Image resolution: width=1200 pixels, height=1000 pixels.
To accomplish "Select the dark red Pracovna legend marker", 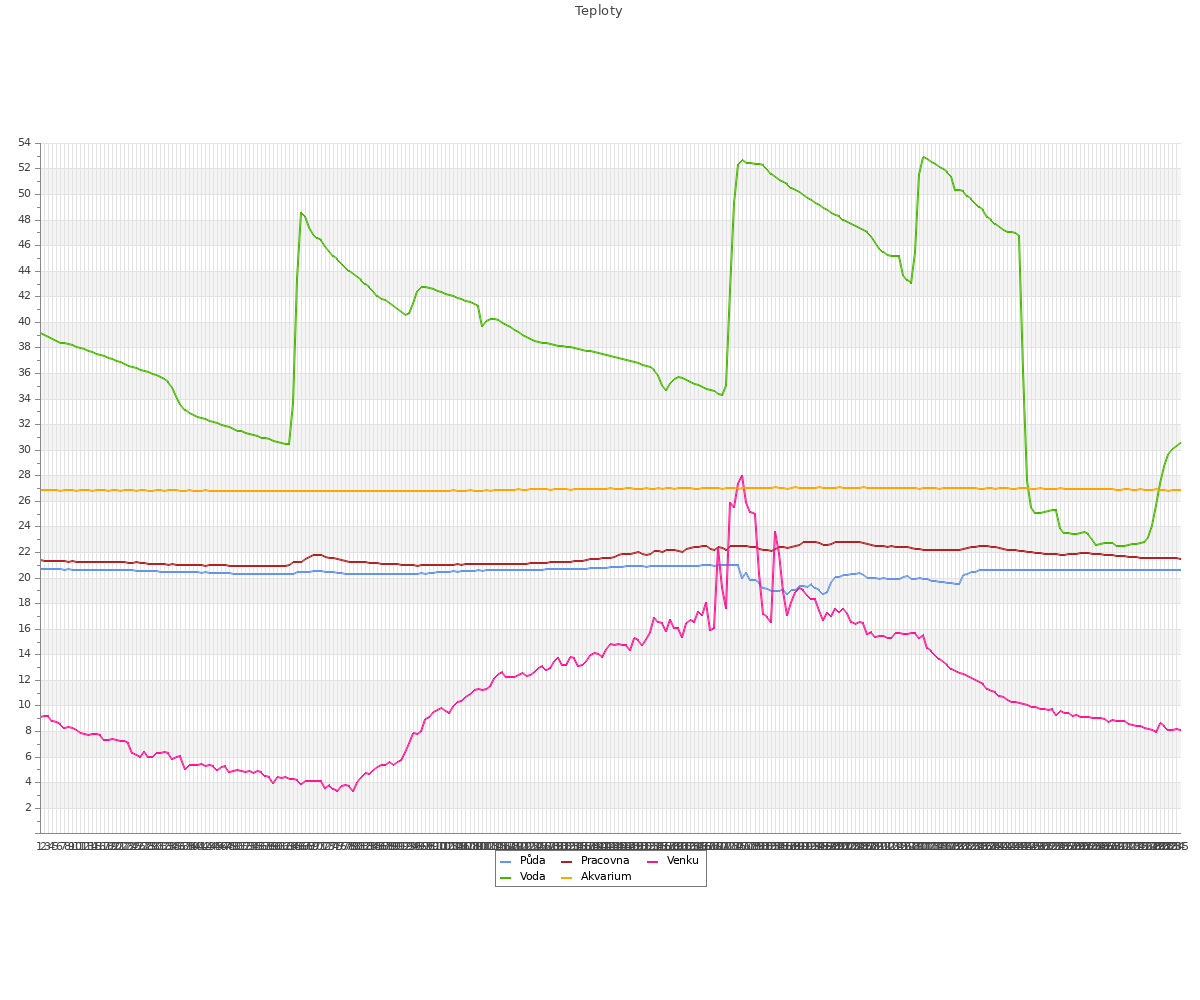I will [567, 861].
